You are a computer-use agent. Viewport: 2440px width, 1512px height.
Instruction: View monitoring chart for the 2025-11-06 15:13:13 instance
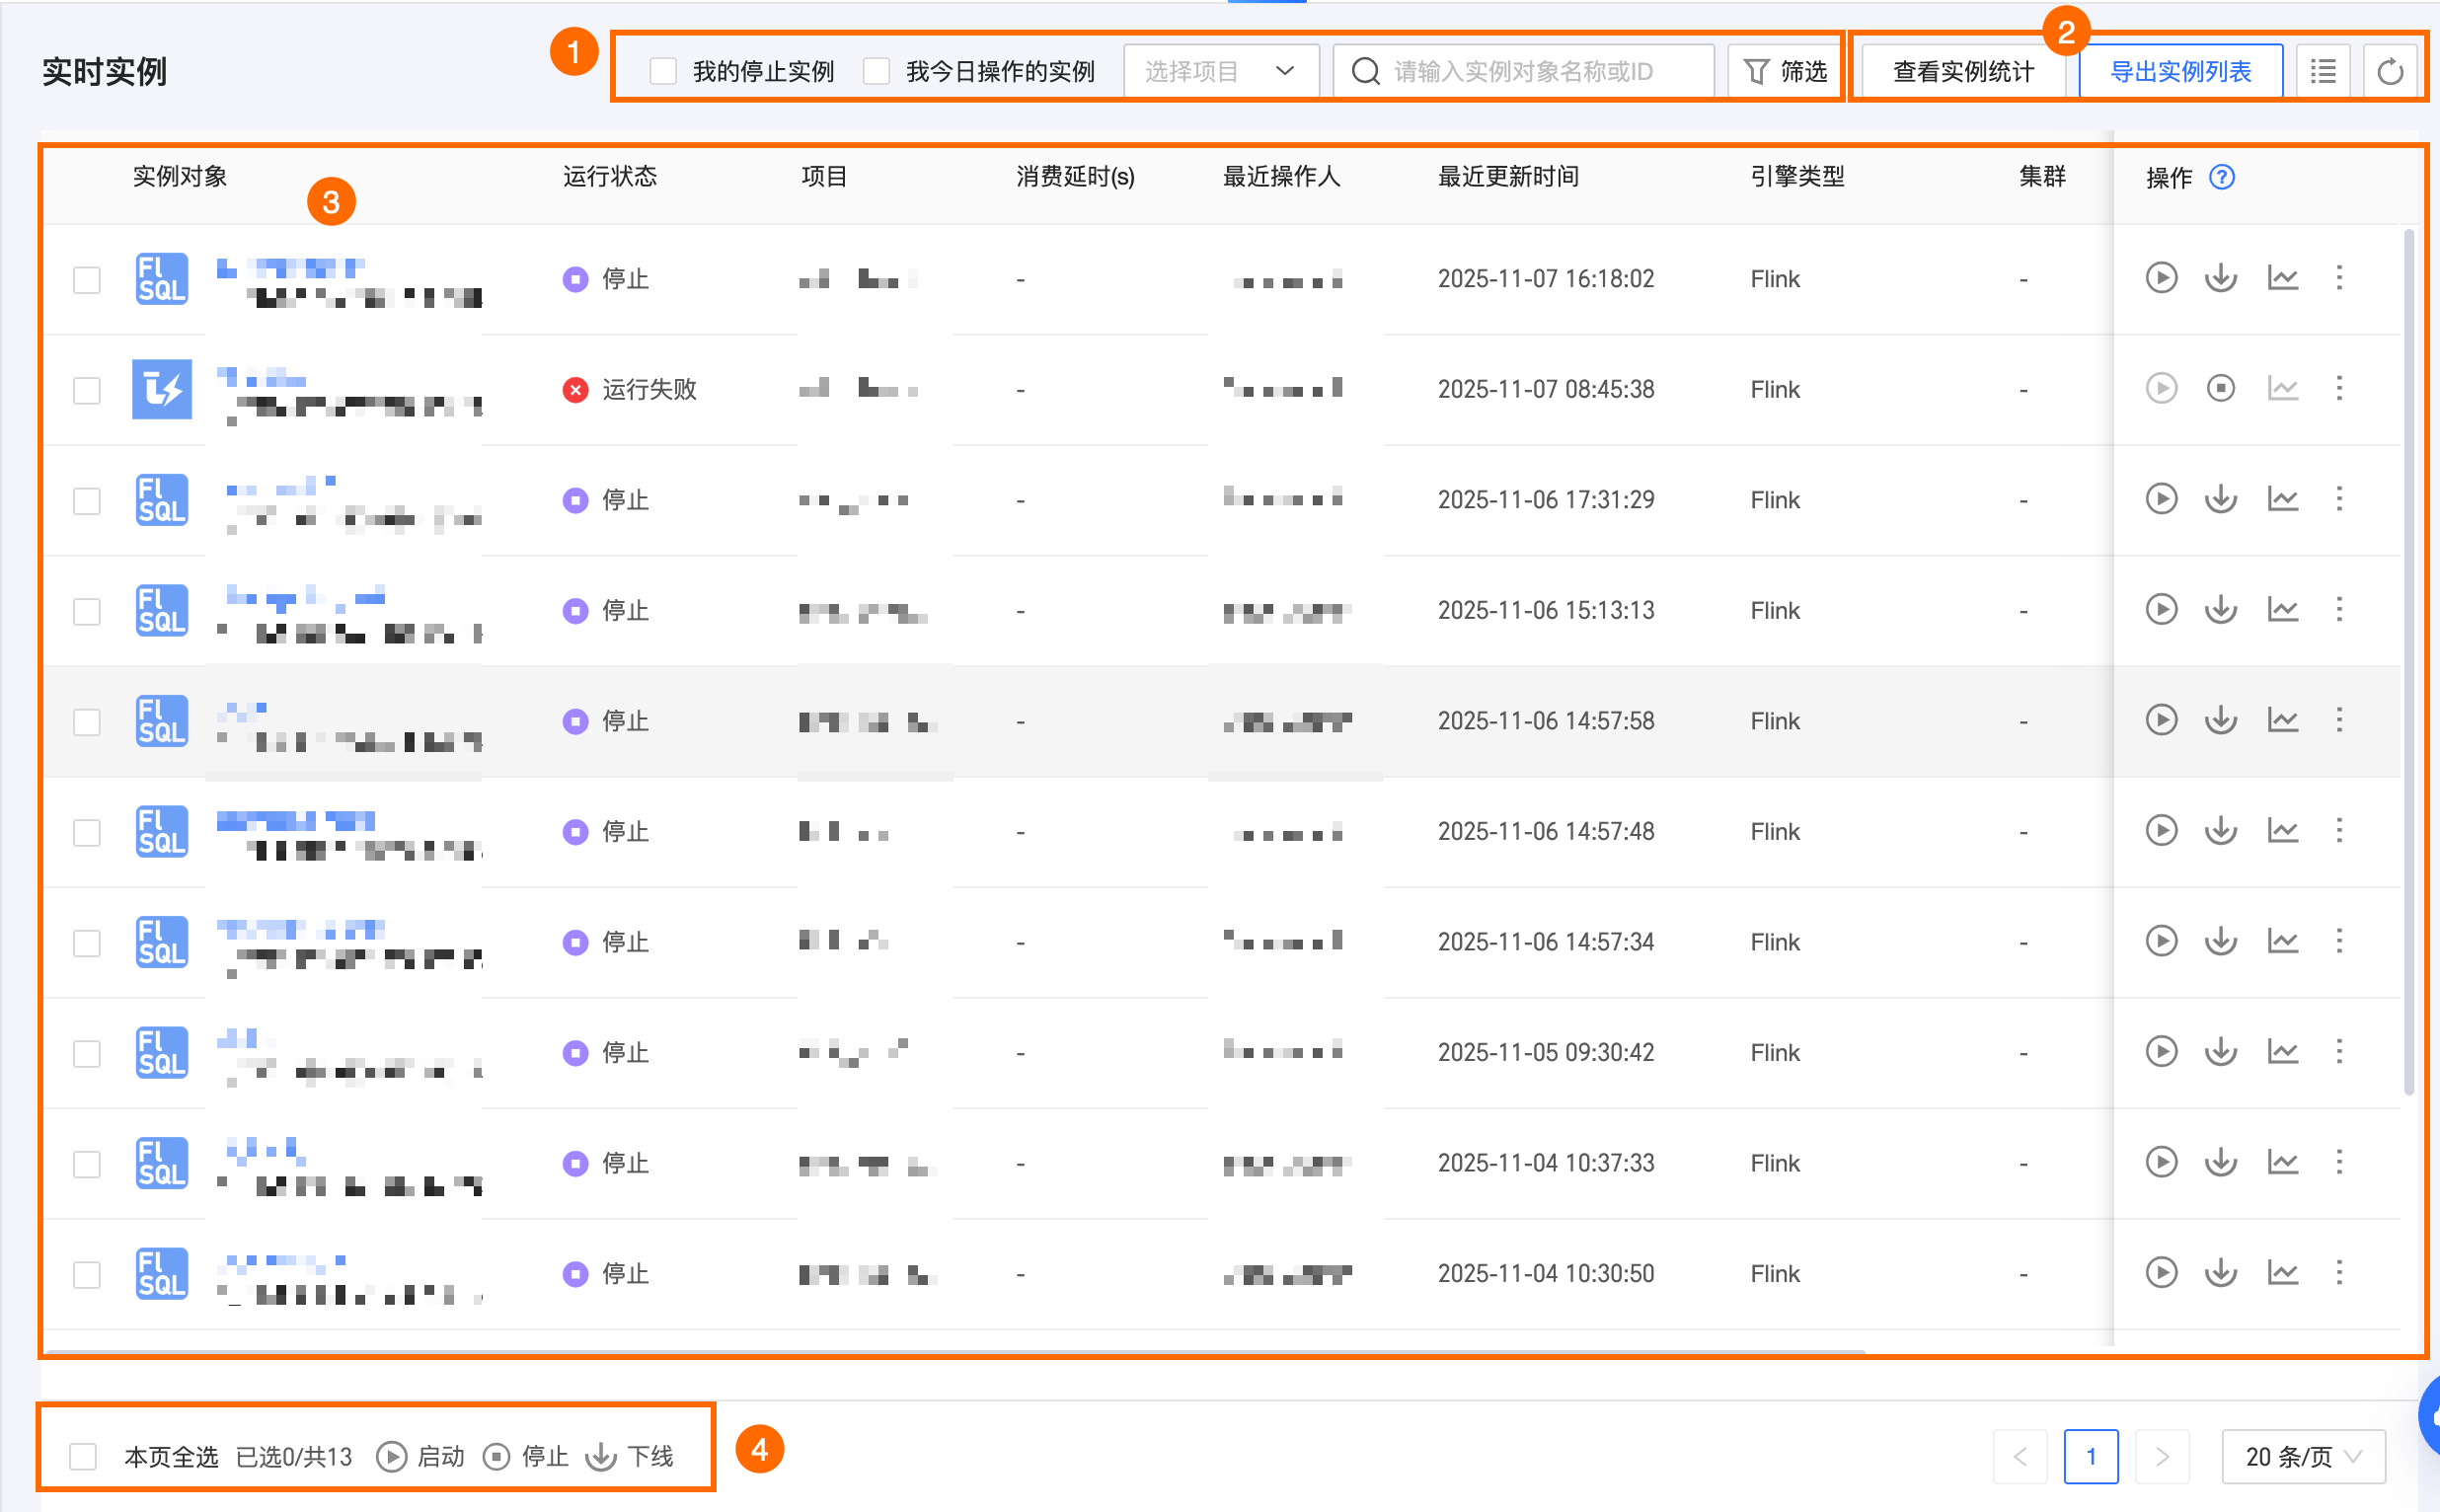pyautogui.click(x=2282, y=609)
